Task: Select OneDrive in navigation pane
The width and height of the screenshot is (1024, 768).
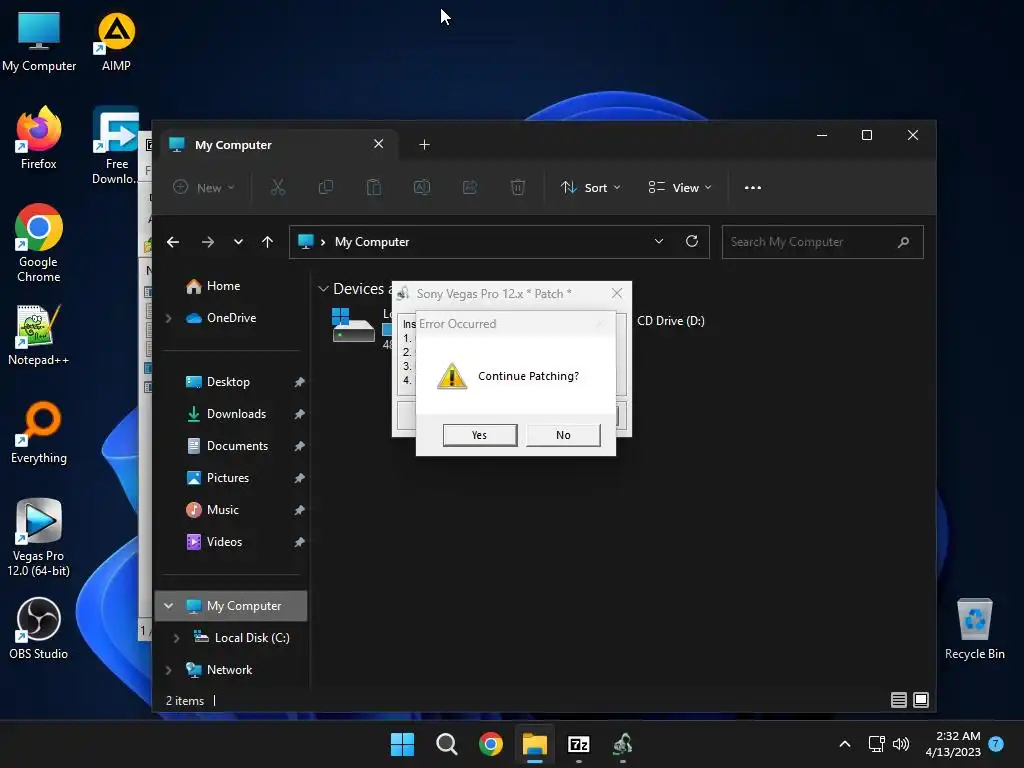Action: [231, 317]
